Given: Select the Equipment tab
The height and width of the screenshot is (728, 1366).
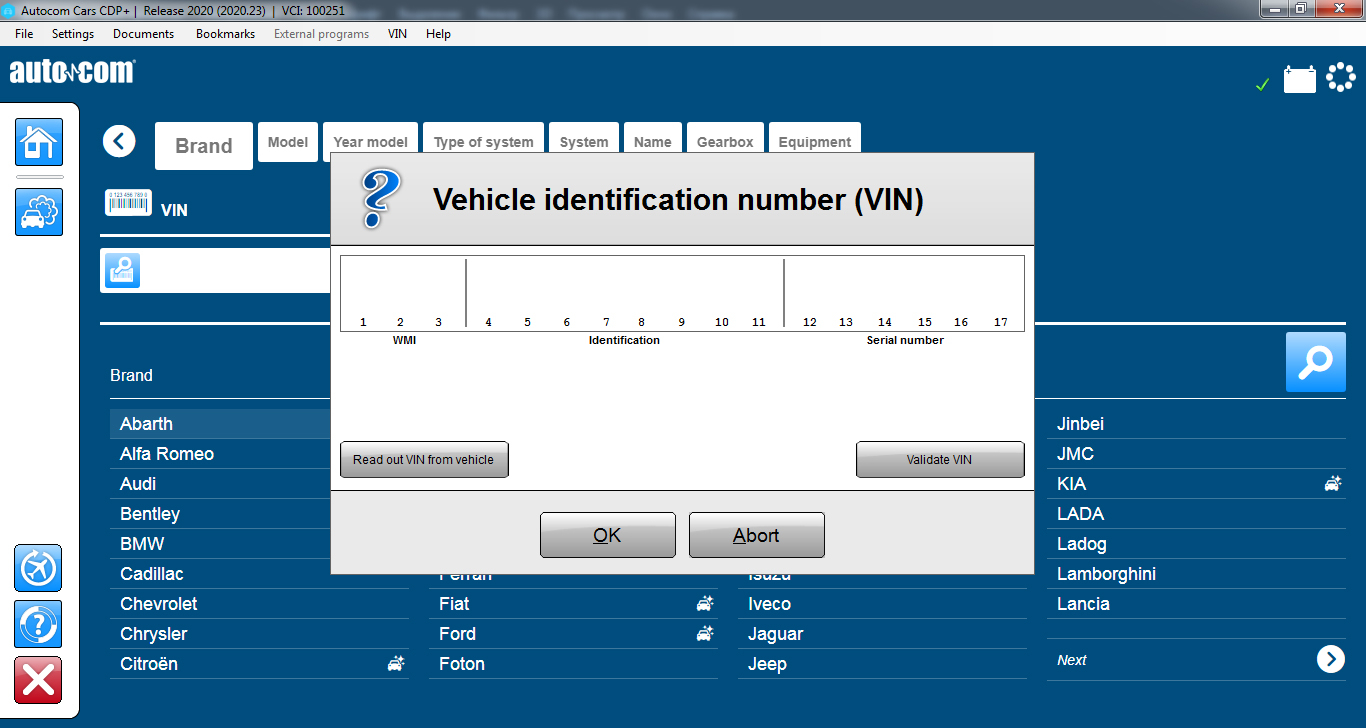Looking at the screenshot, I should (815, 139).
